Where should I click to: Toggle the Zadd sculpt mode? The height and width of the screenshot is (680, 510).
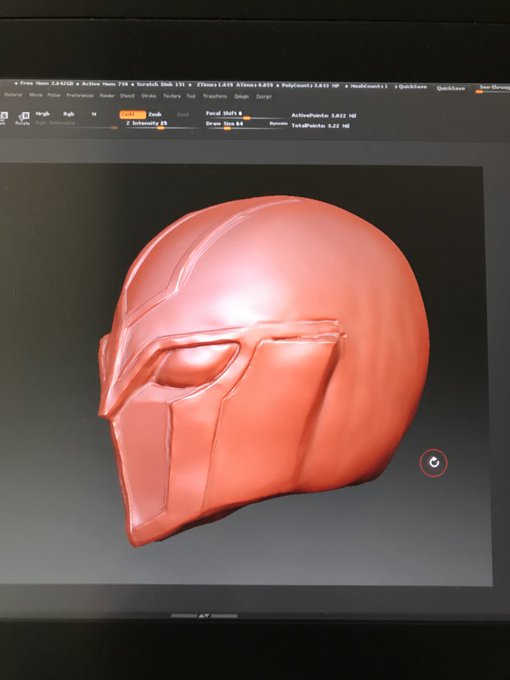point(133,114)
